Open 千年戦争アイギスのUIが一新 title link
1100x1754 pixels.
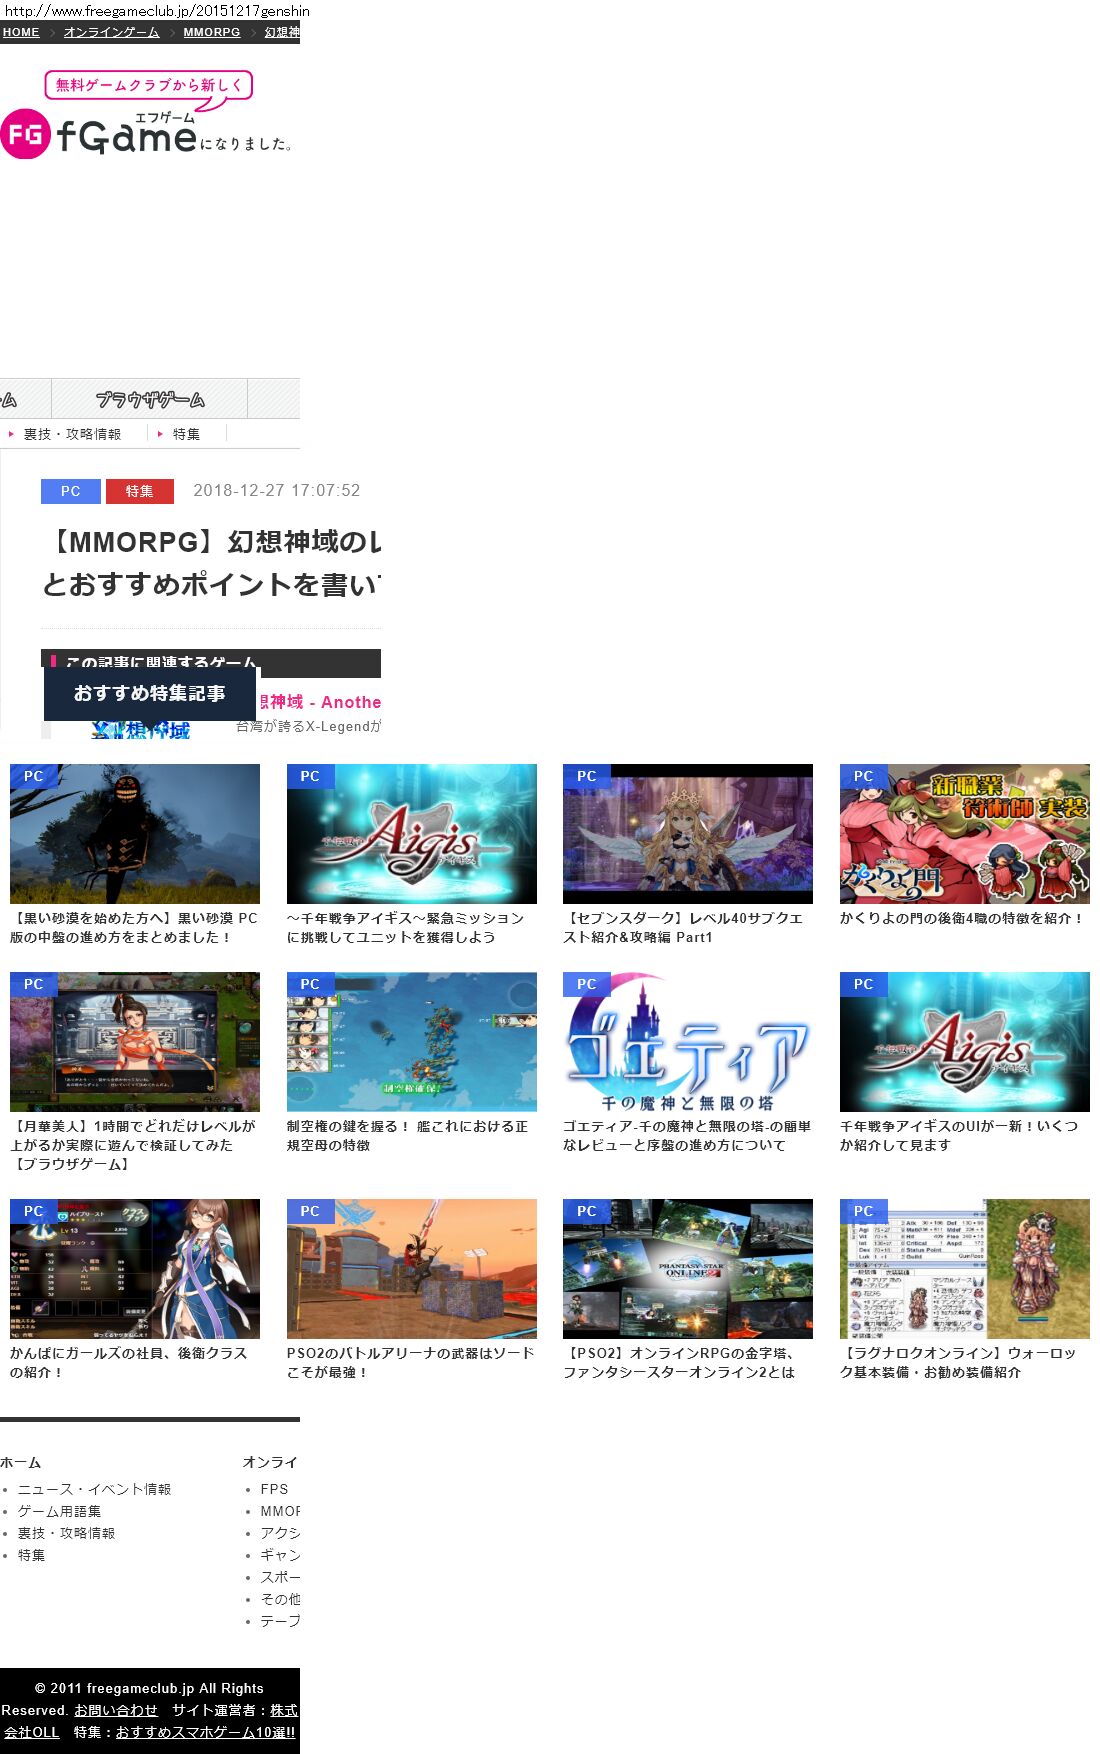[959, 1136]
